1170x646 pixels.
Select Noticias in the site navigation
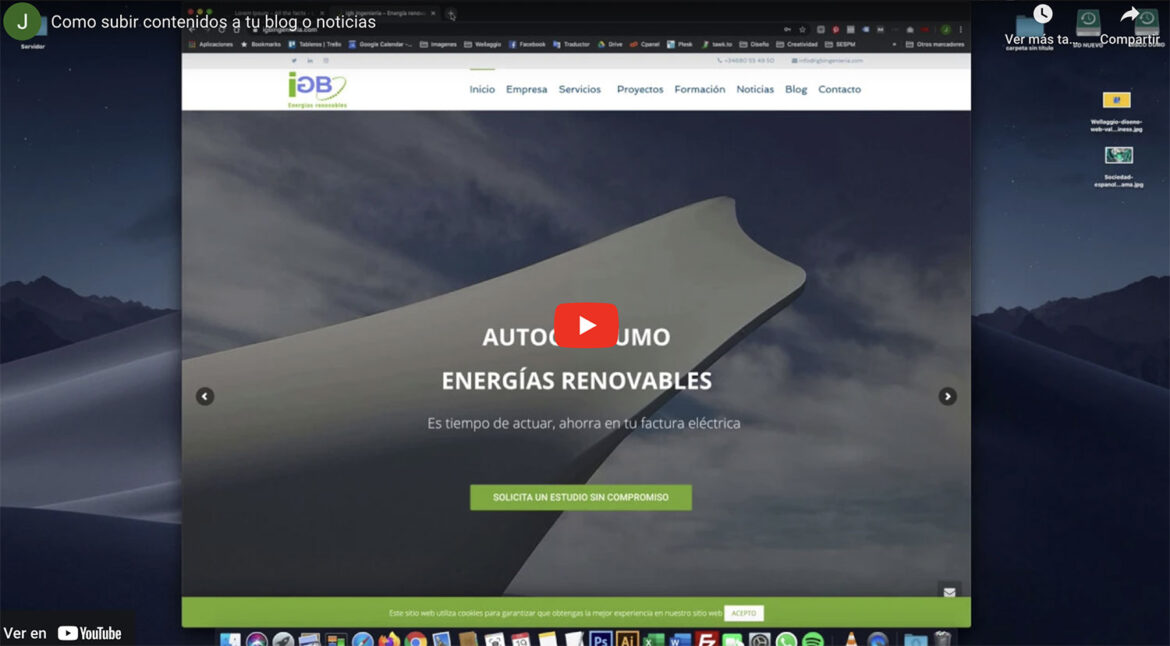pos(755,89)
